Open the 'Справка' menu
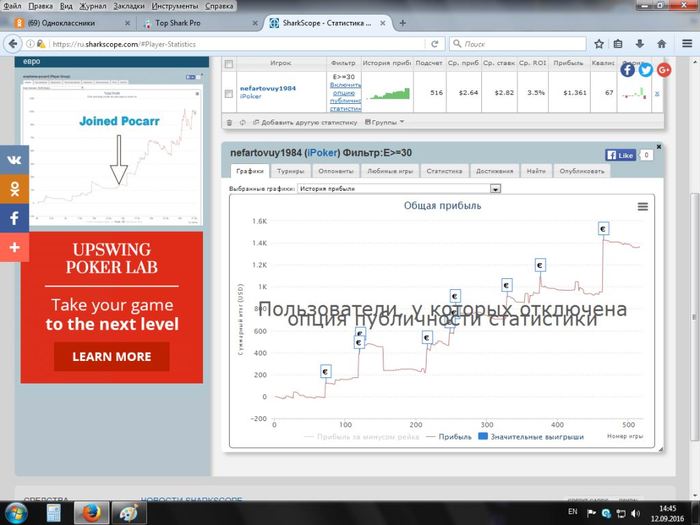Viewport: 700px width, 525px height. [219, 6]
